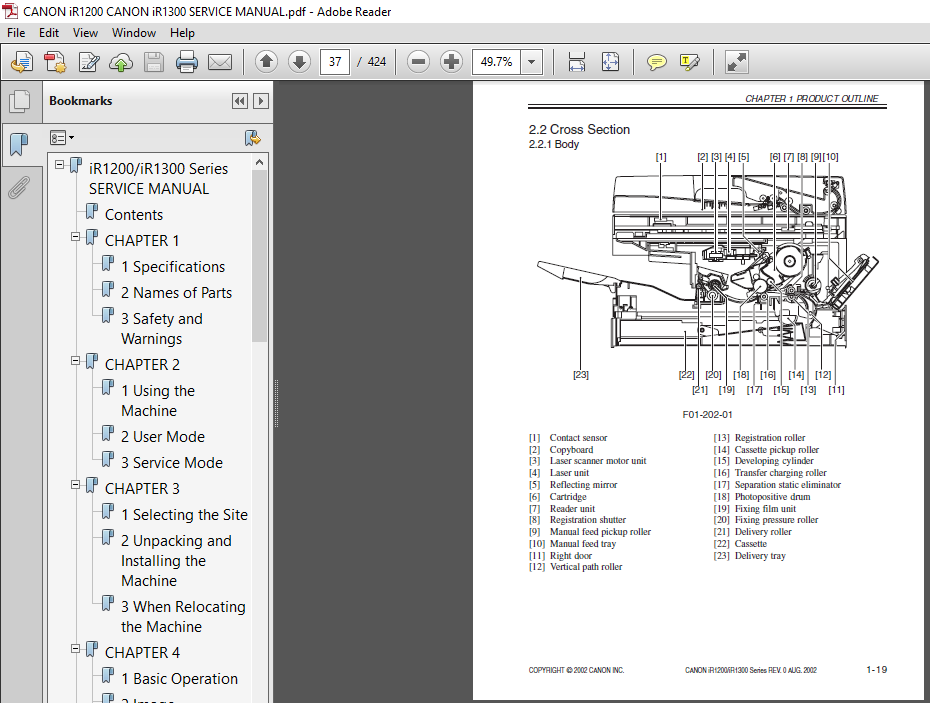Click the zoom in plus button
Screen dimensions: 930x703
pos(451,62)
